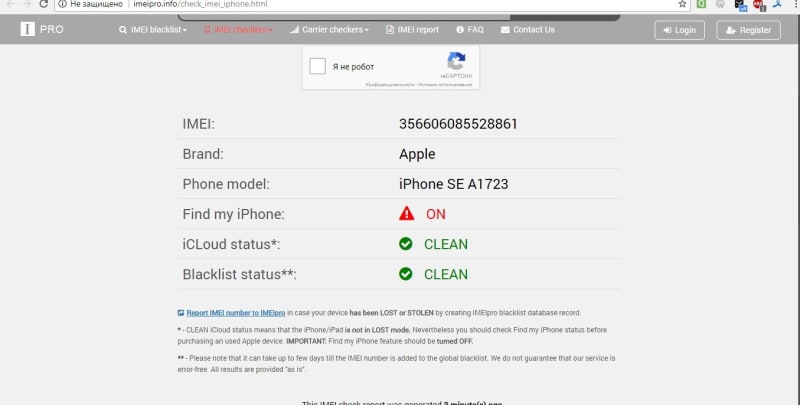The height and width of the screenshot is (405, 800).
Task: Click the red adblock extension icon
Action: pos(759,5)
